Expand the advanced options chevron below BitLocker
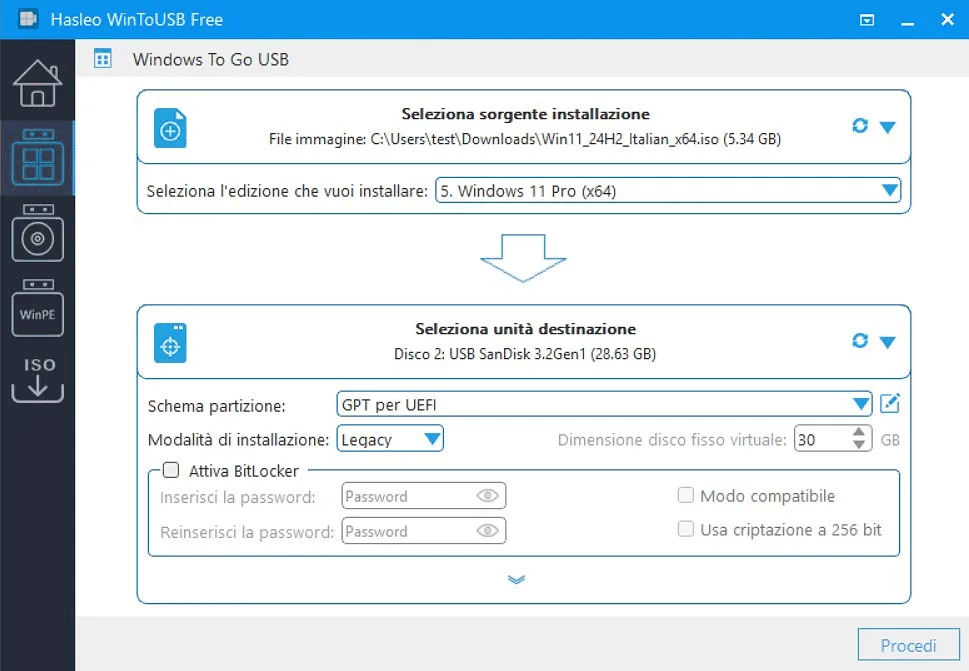Image resolution: width=969 pixels, height=671 pixels. coord(517,579)
